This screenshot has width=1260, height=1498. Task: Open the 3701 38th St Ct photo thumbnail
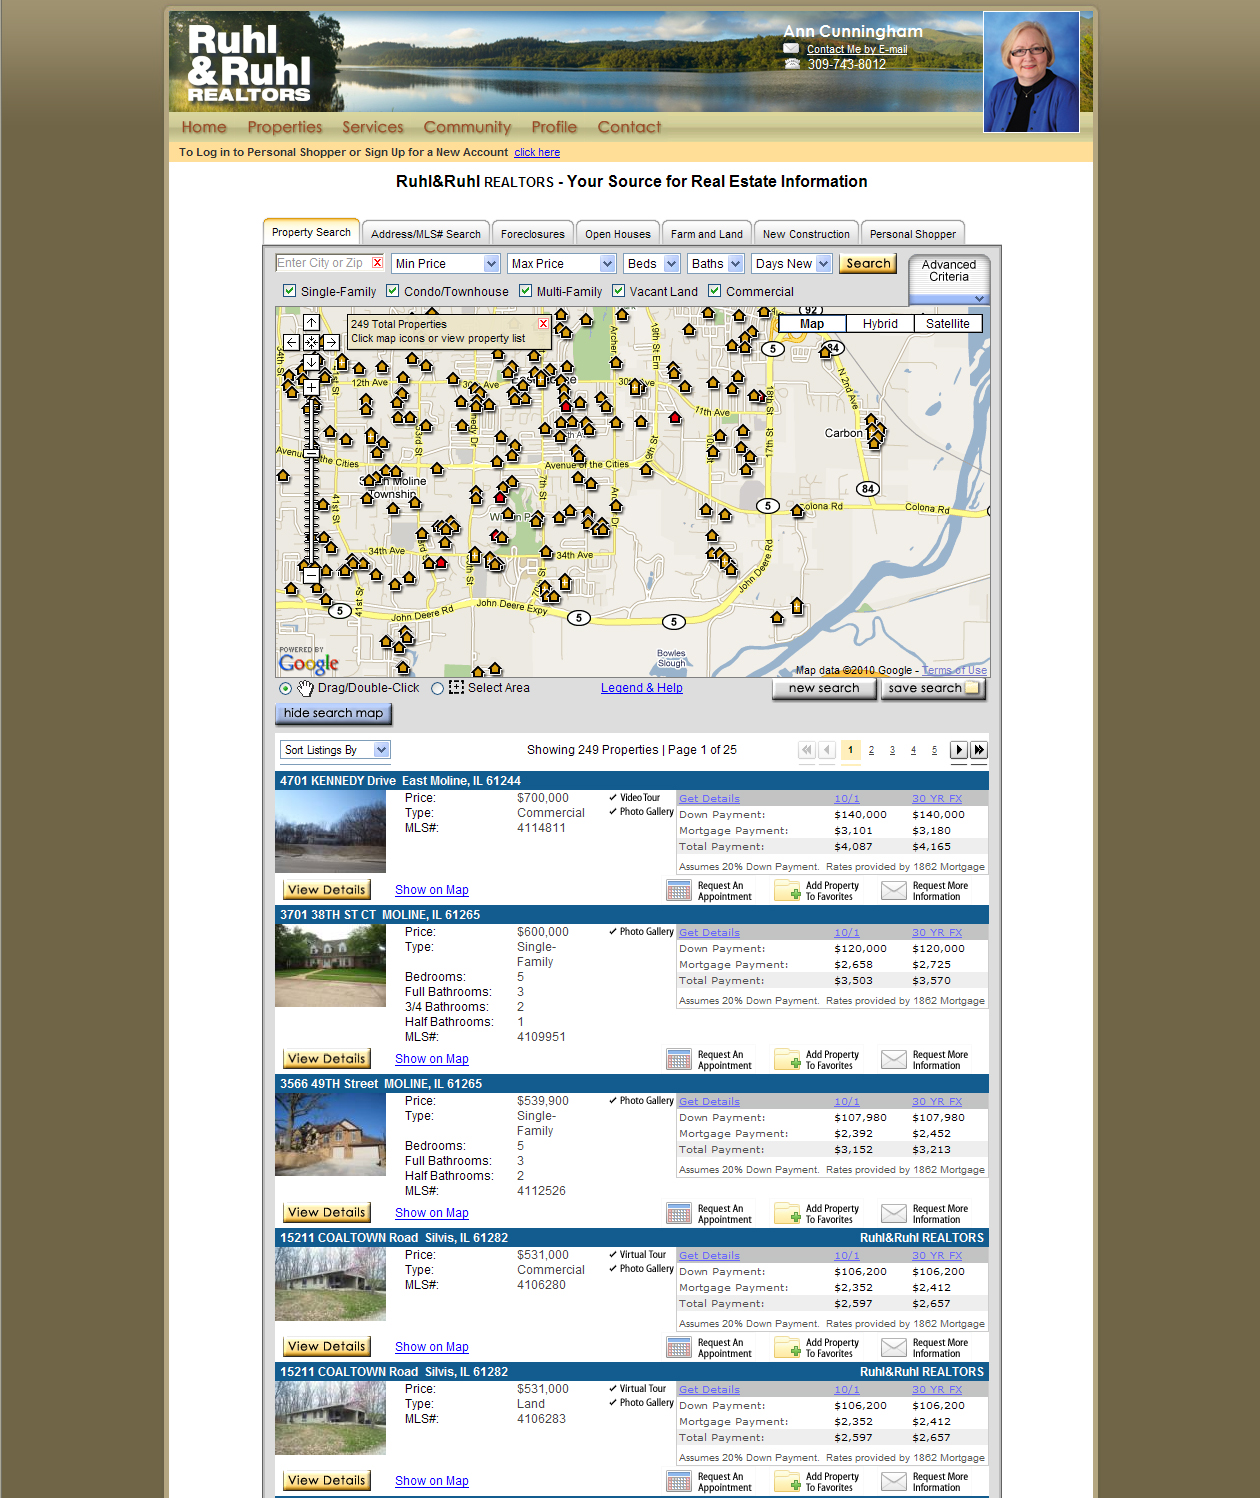[330, 965]
